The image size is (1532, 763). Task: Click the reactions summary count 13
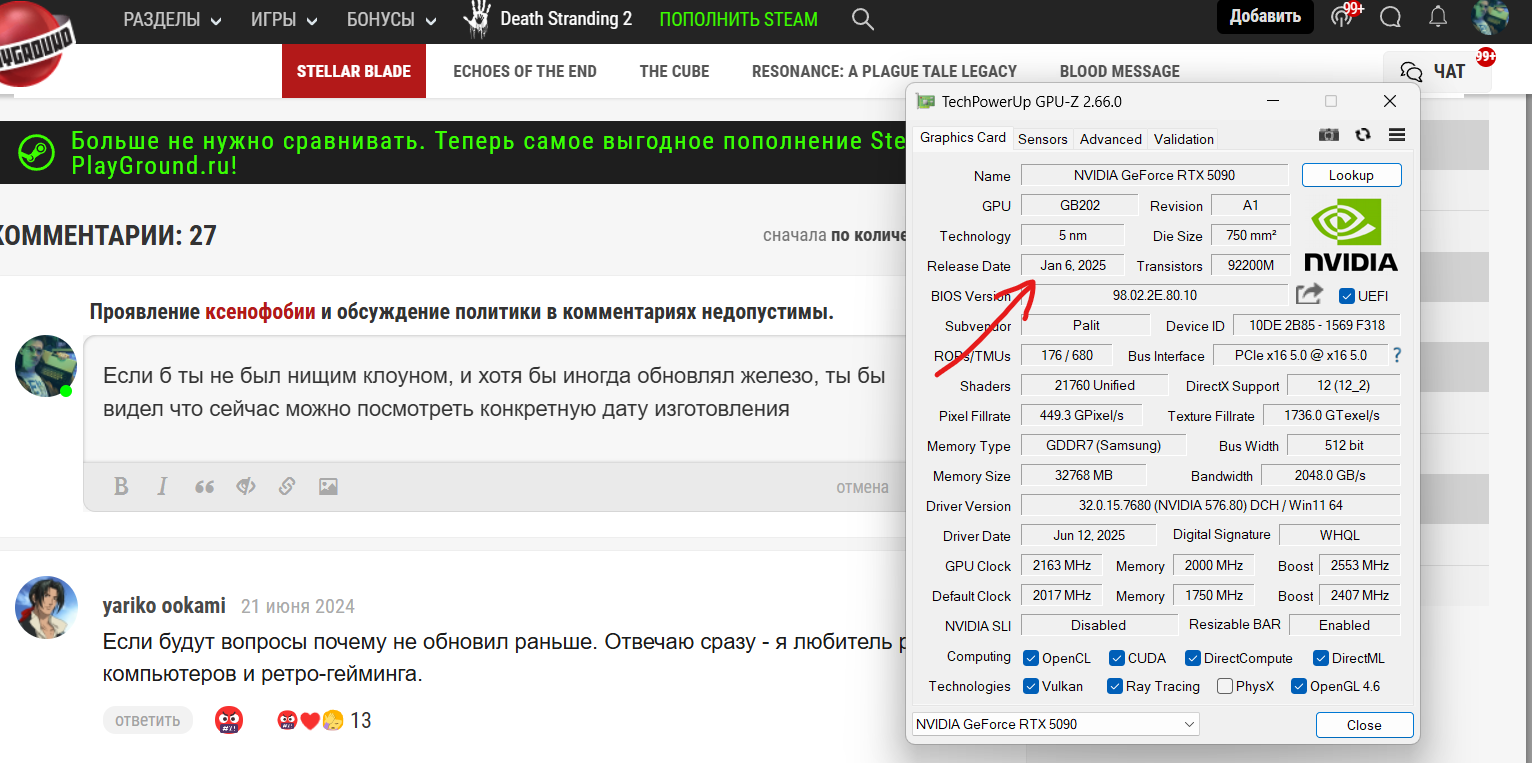click(x=360, y=720)
